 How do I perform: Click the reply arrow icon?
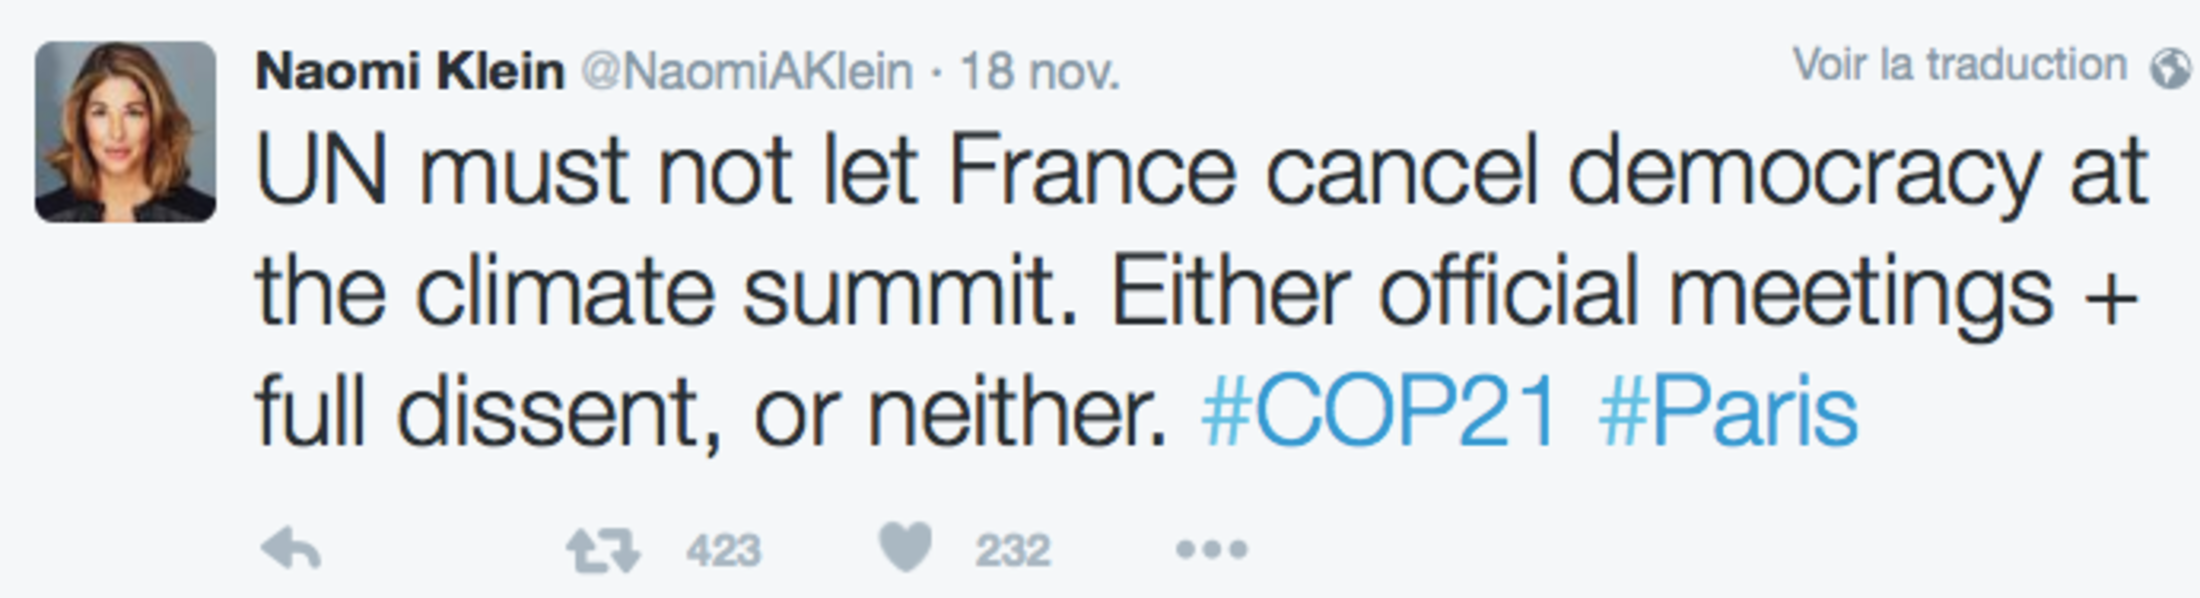tap(291, 549)
